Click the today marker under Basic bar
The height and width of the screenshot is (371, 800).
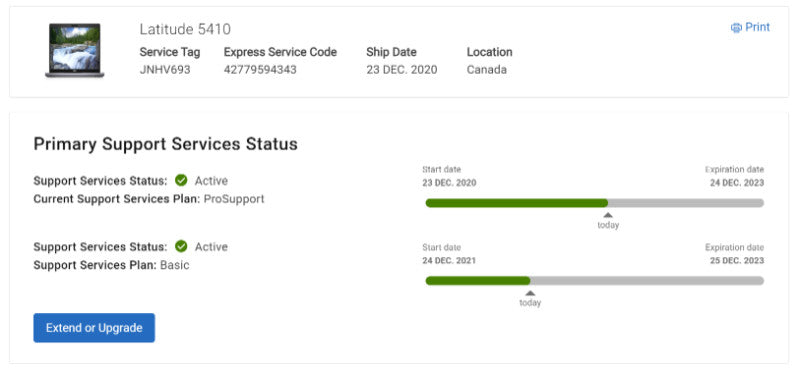(530, 299)
